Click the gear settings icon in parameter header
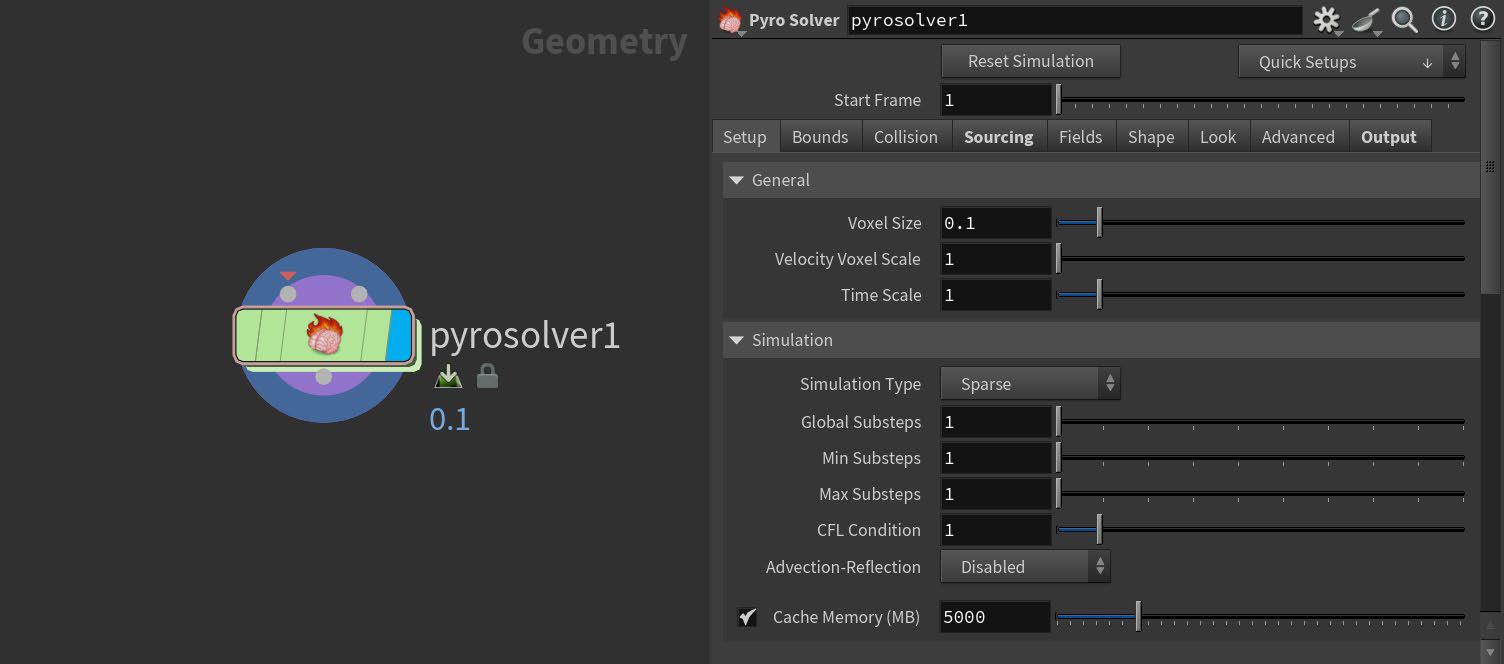 pyautogui.click(x=1326, y=19)
